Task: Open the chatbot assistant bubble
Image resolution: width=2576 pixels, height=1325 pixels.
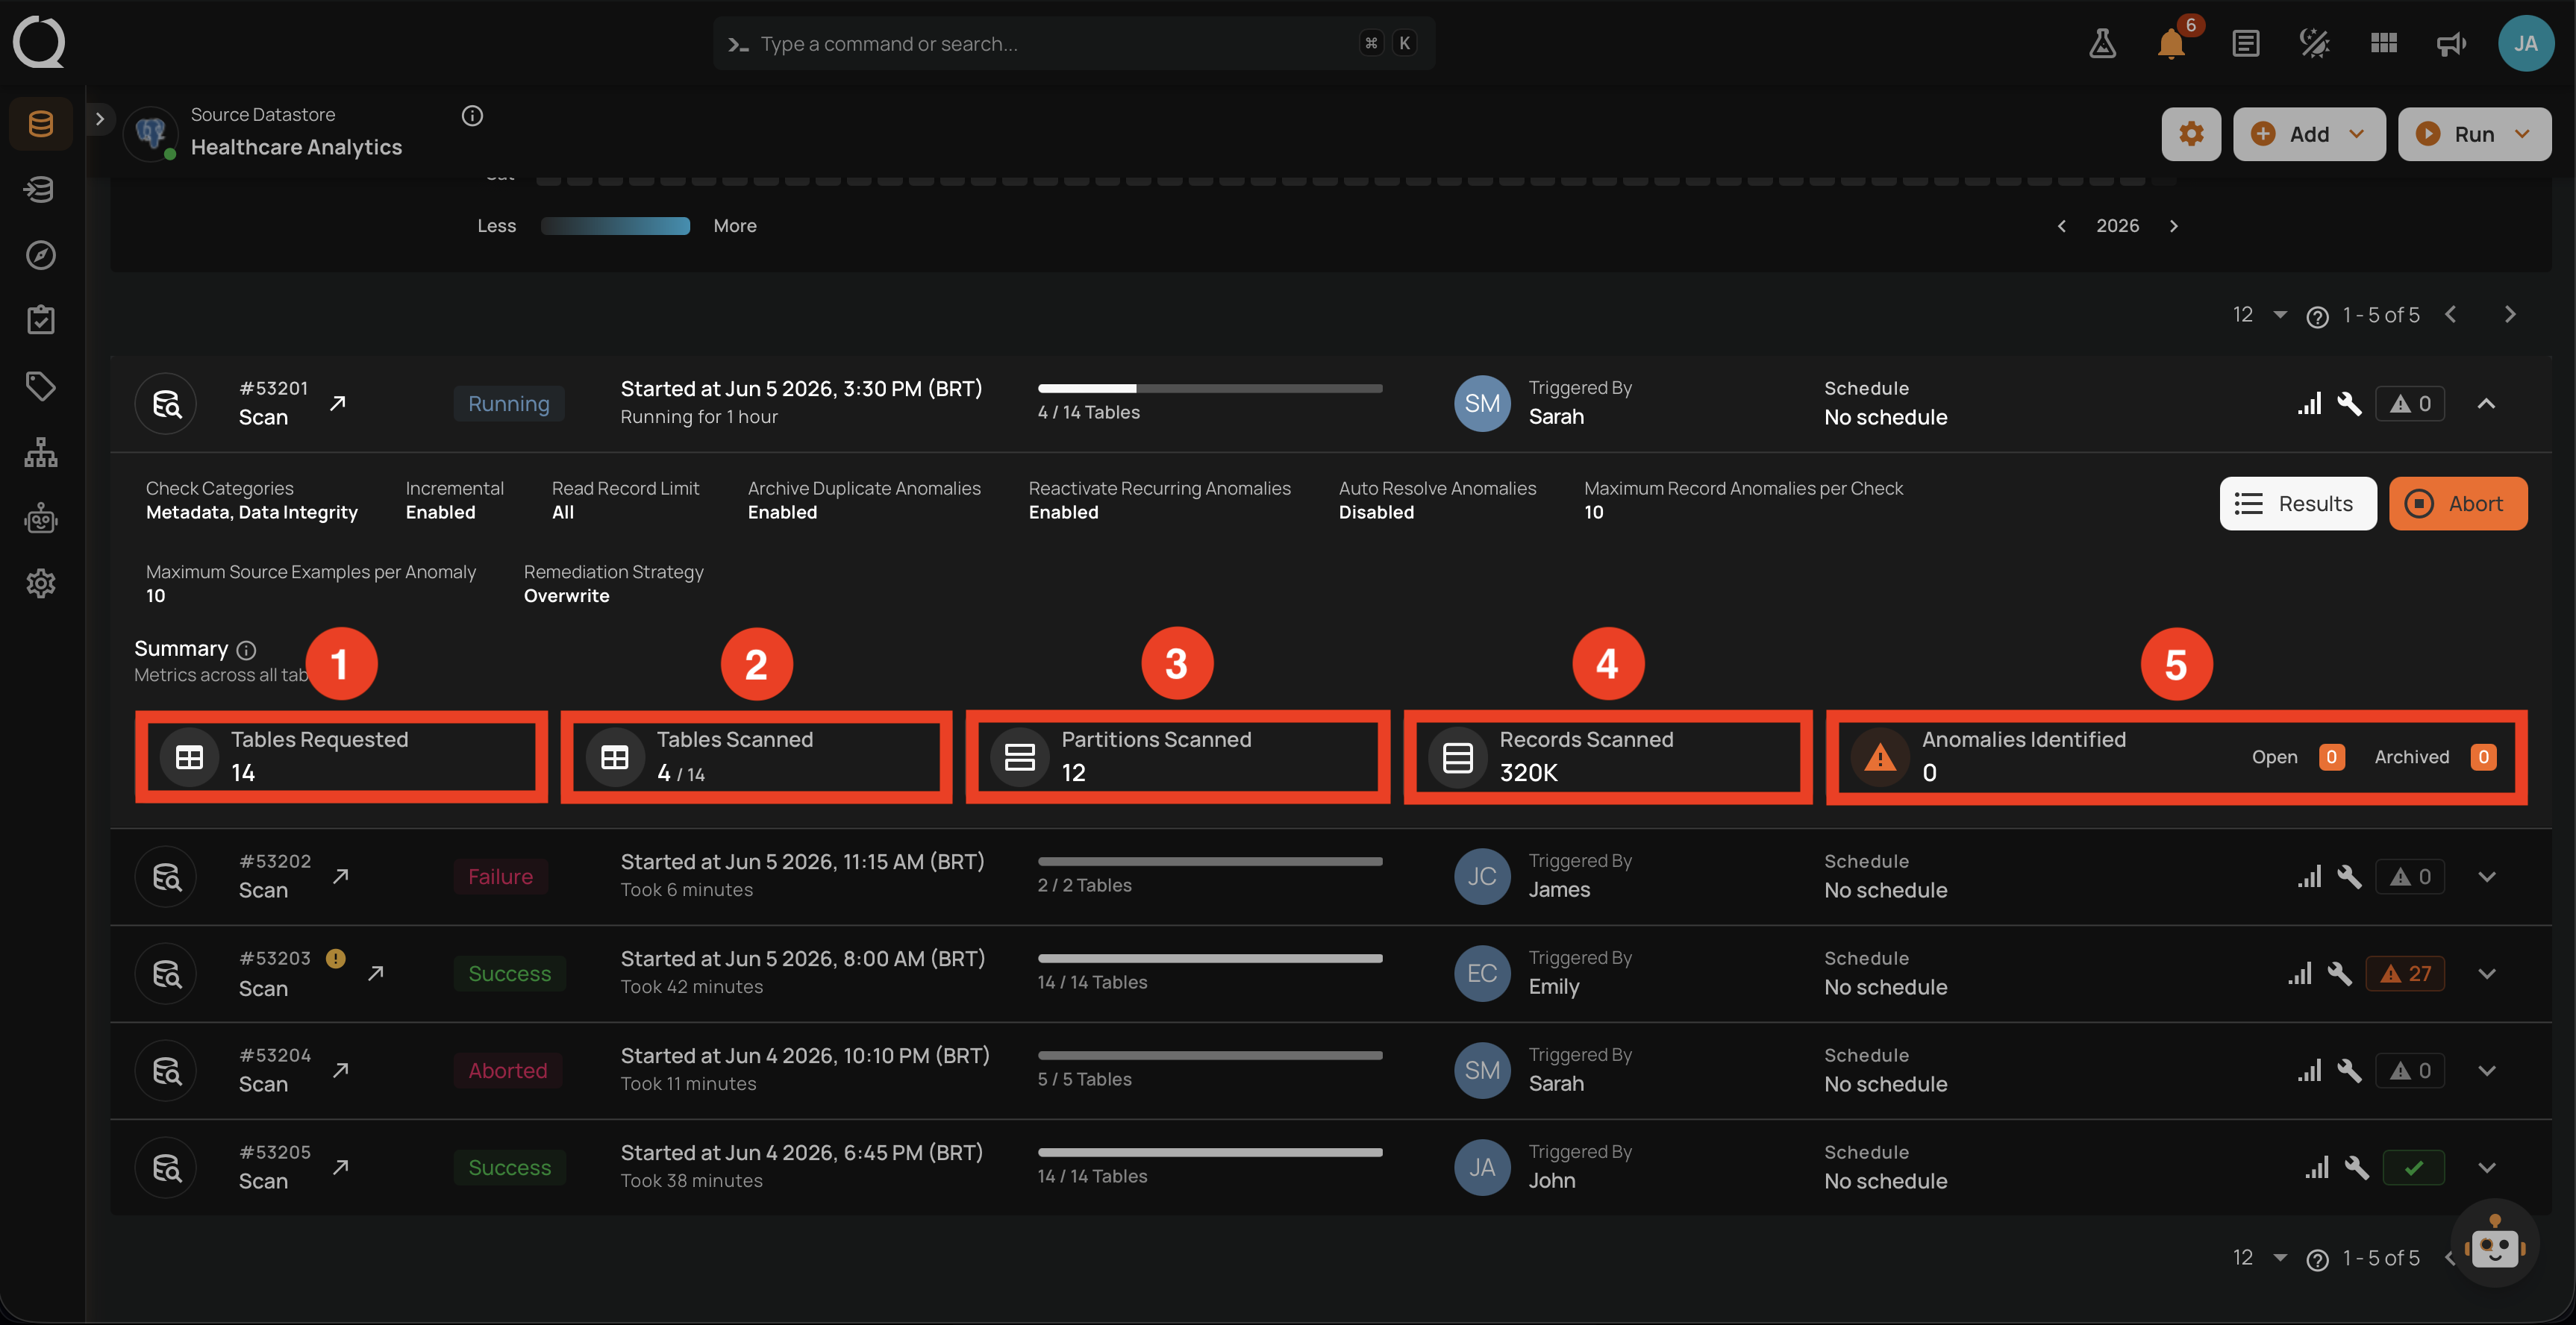Action: [x=2495, y=1245]
